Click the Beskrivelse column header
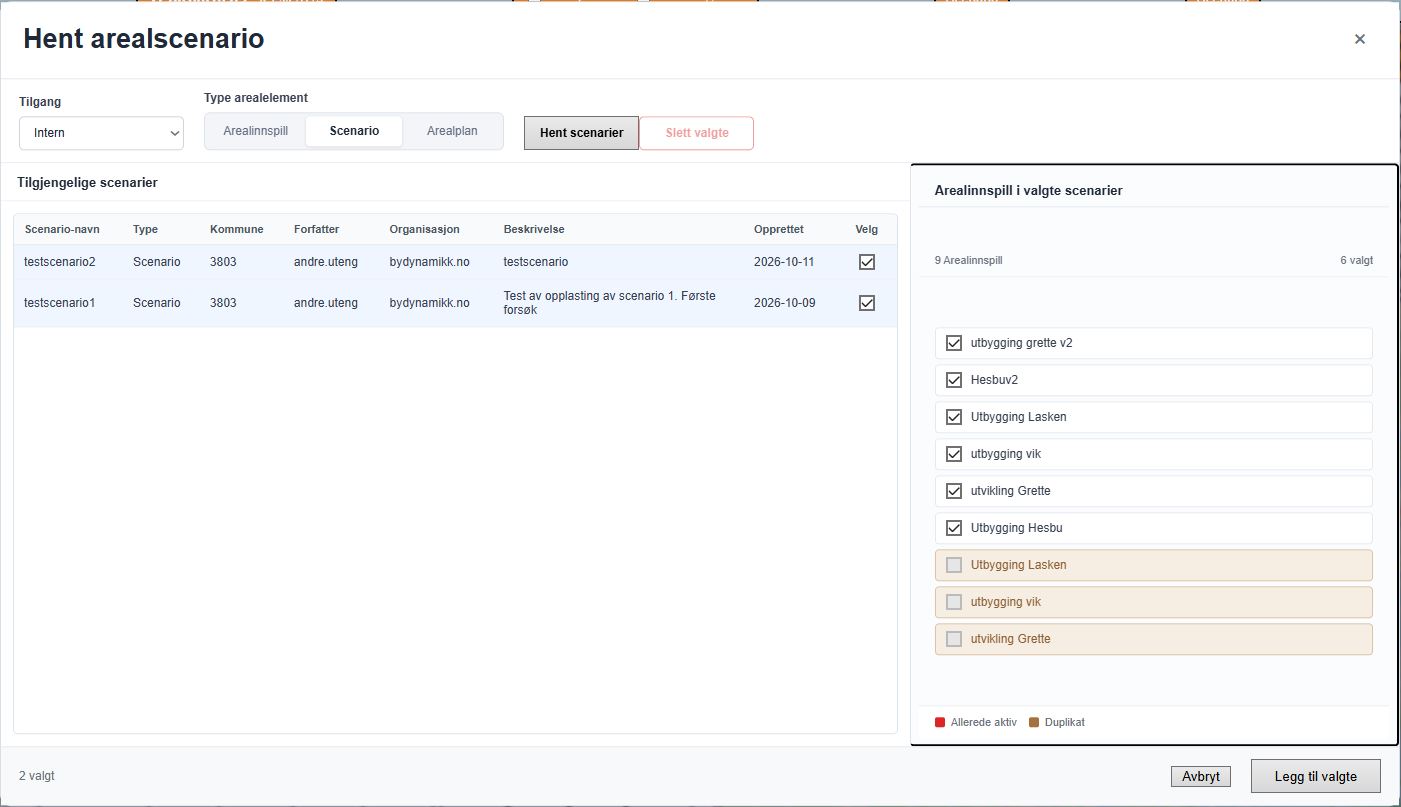1401x807 pixels. click(534, 229)
